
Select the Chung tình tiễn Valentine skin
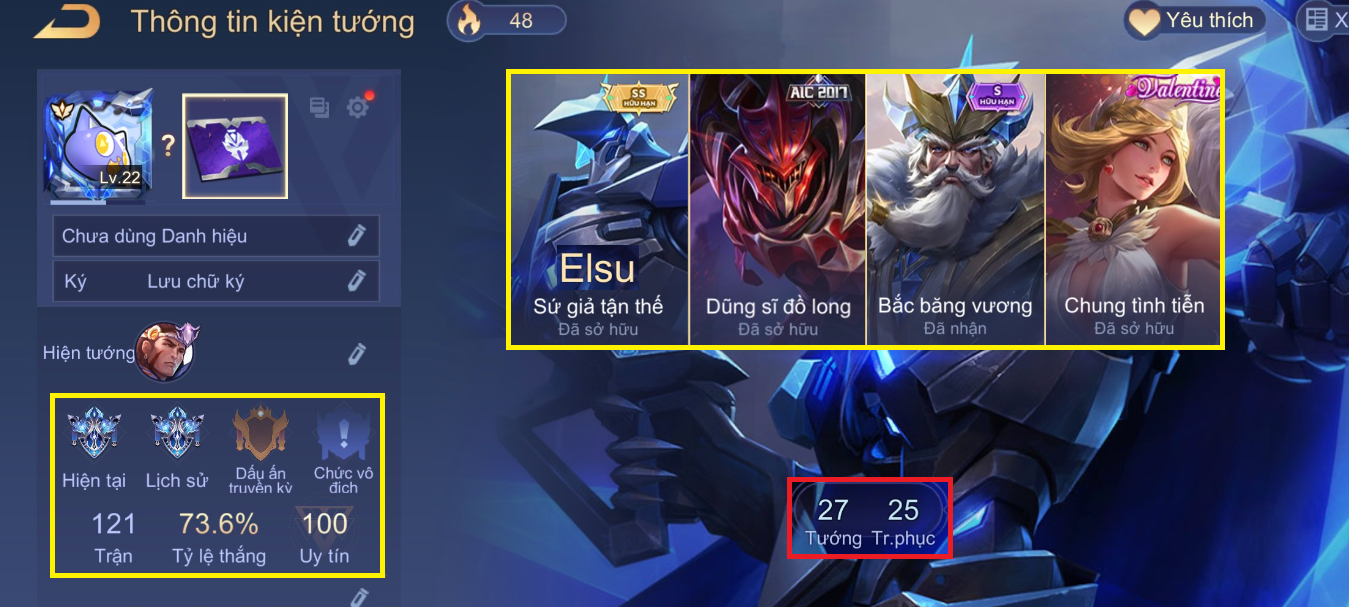click(x=1134, y=209)
